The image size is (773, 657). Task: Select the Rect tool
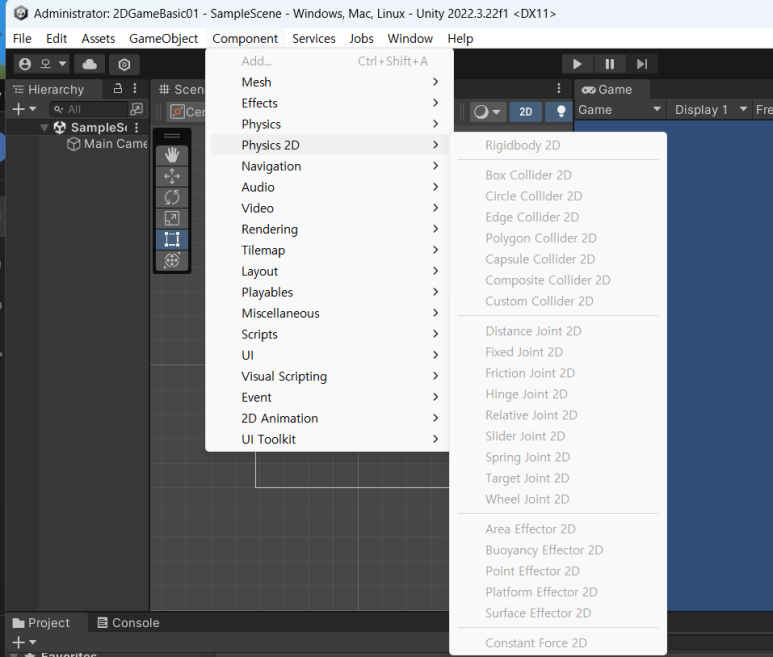click(172, 240)
